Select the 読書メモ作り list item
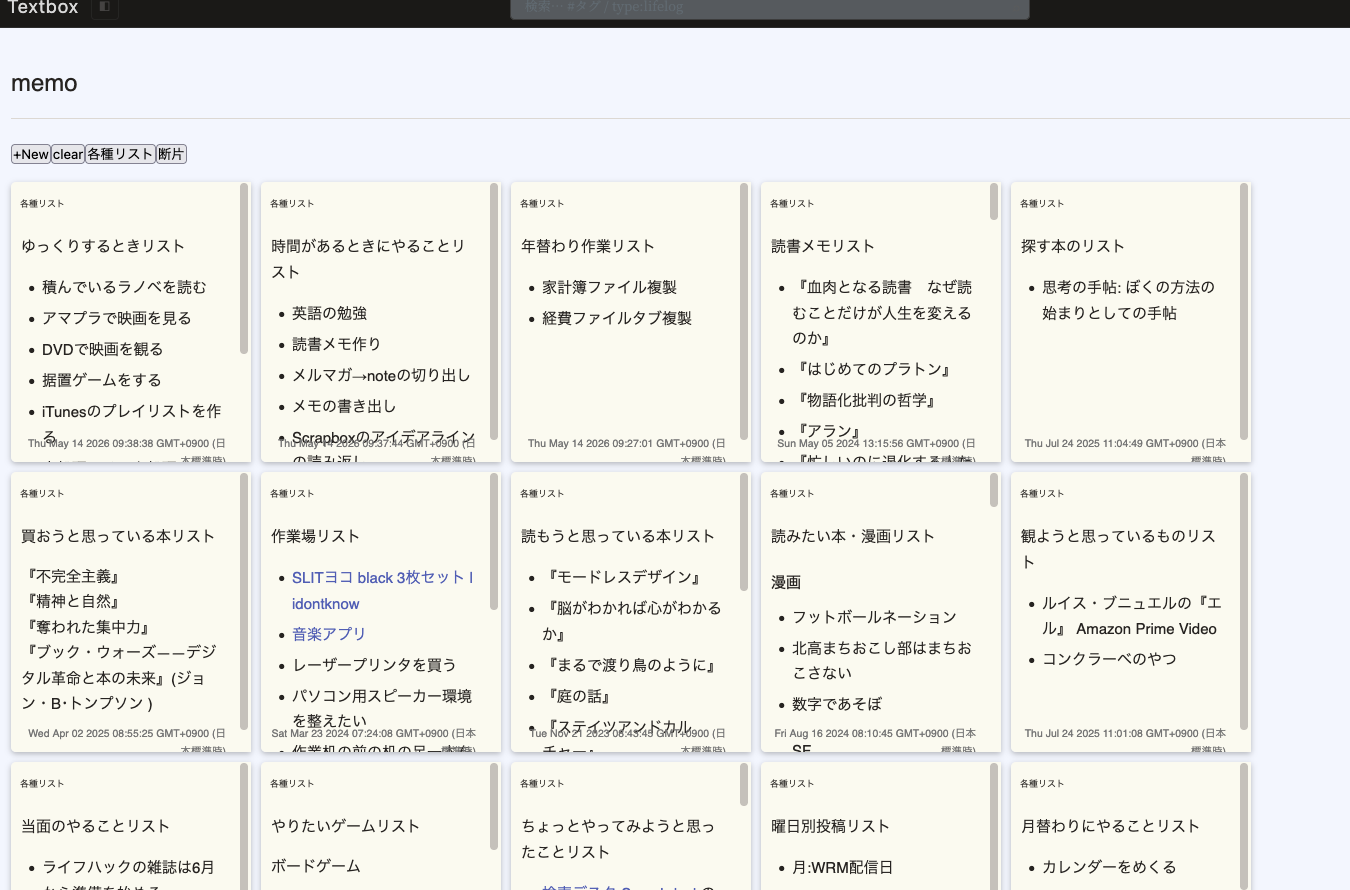 [x=336, y=344]
